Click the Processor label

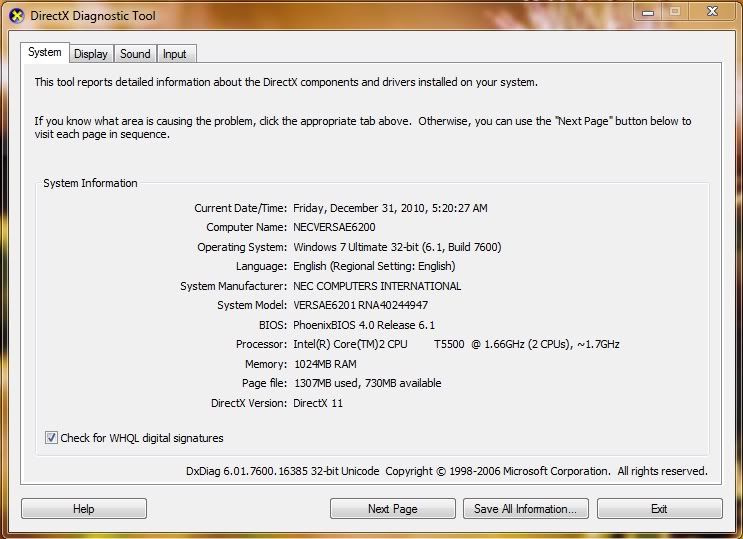262,344
